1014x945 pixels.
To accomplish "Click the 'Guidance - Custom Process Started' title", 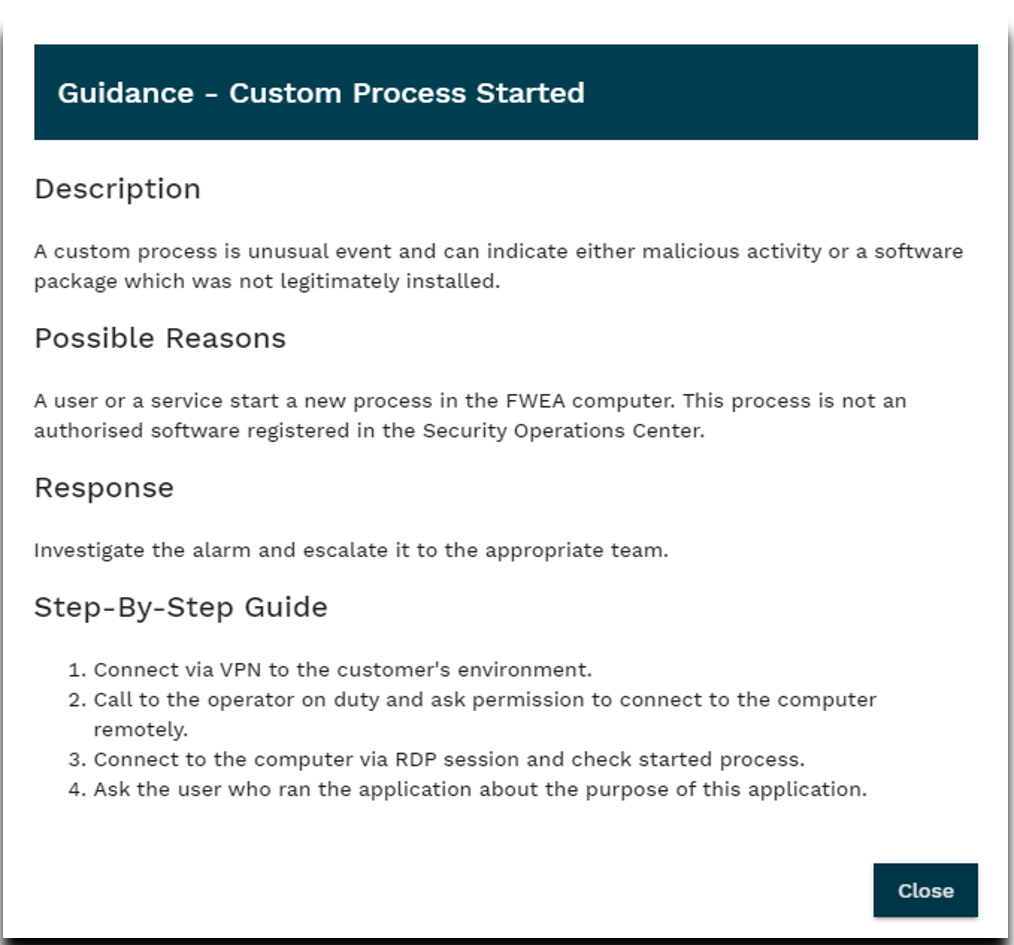I will 321,93.
